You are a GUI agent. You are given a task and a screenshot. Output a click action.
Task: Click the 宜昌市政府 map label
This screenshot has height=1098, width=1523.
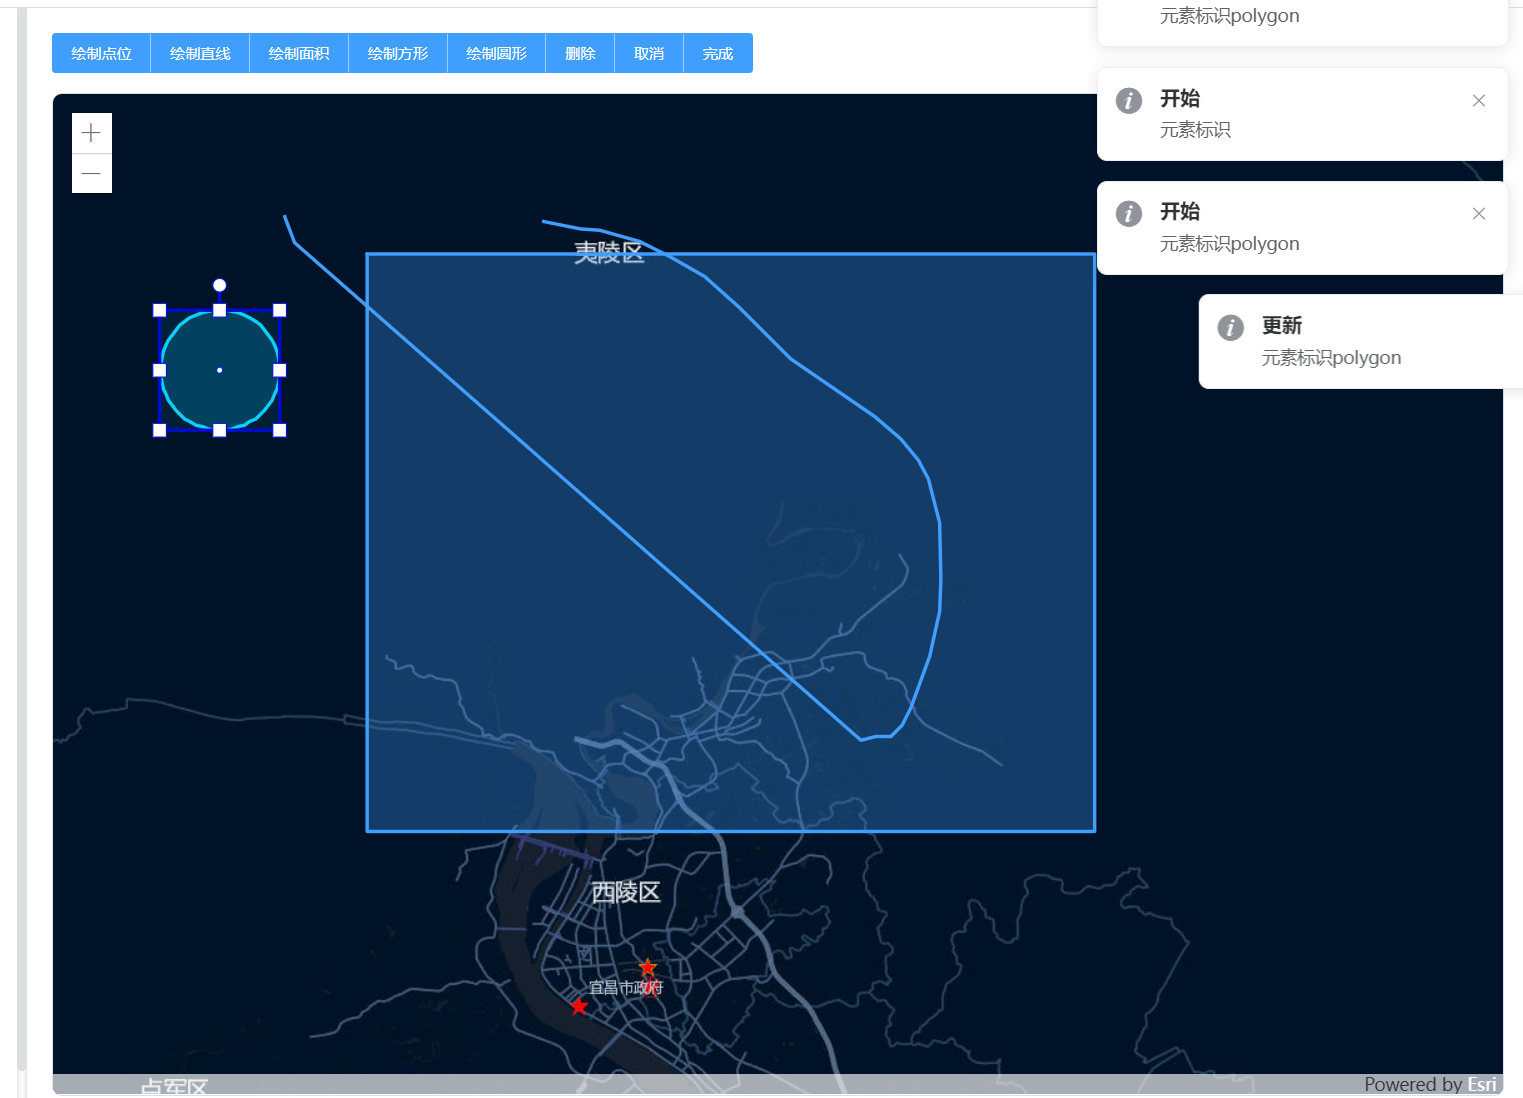pos(626,988)
